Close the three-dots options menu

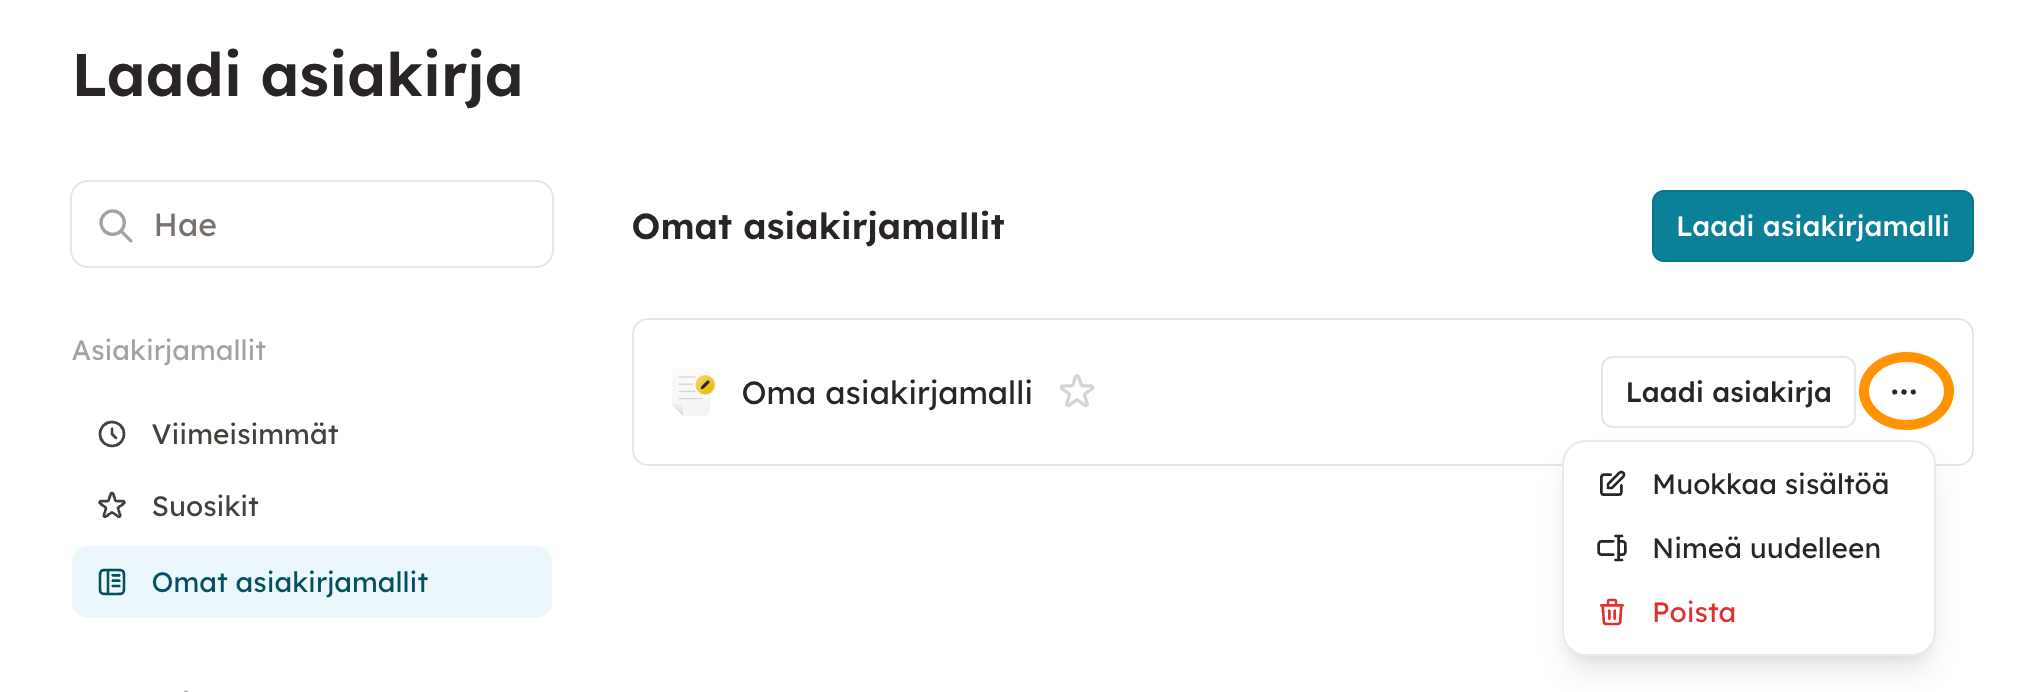[x=1904, y=392]
